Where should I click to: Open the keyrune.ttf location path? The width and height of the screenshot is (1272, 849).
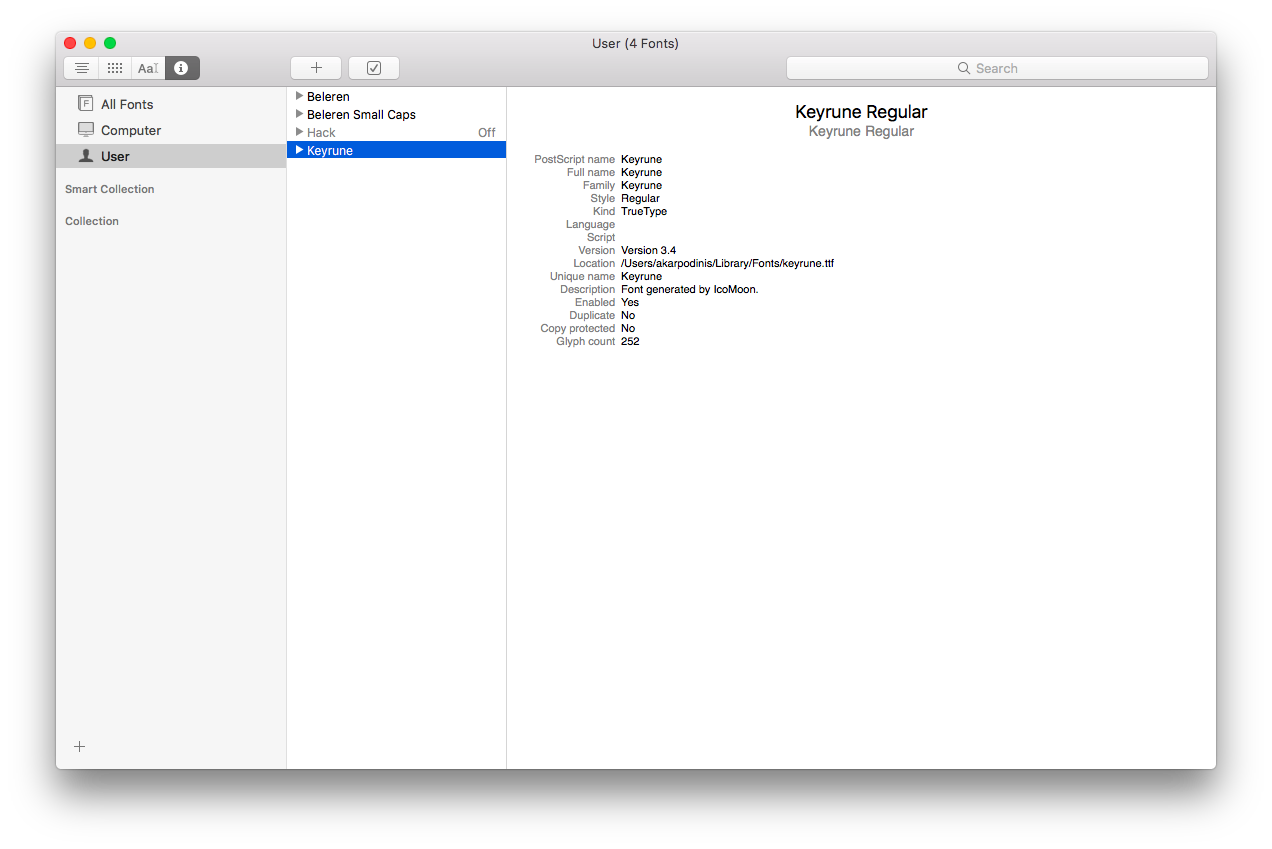(727, 263)
